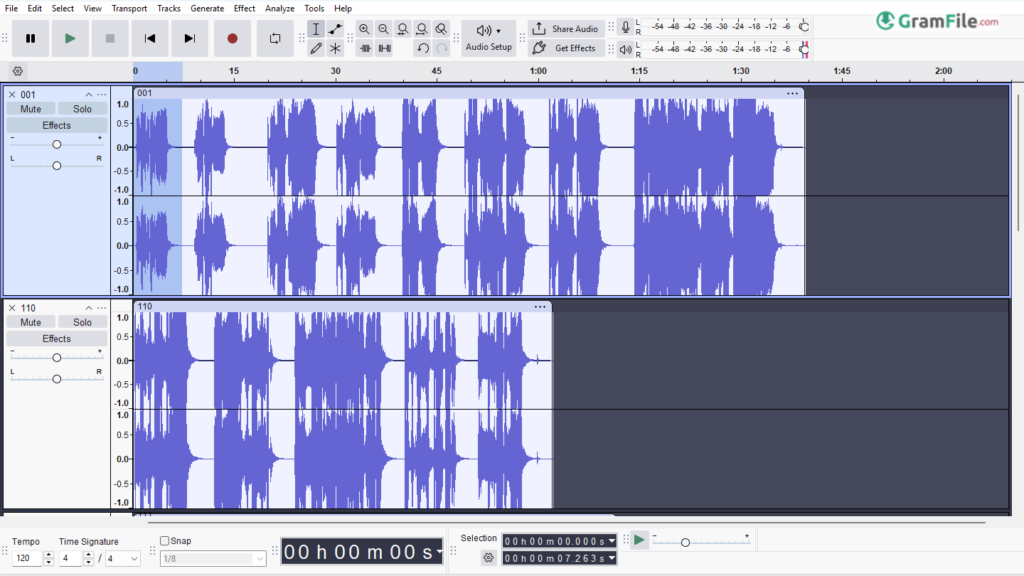Viewport: 1024px width, 576px height.
Task: Open the time signature denominator dropdown
Action: 122,559
